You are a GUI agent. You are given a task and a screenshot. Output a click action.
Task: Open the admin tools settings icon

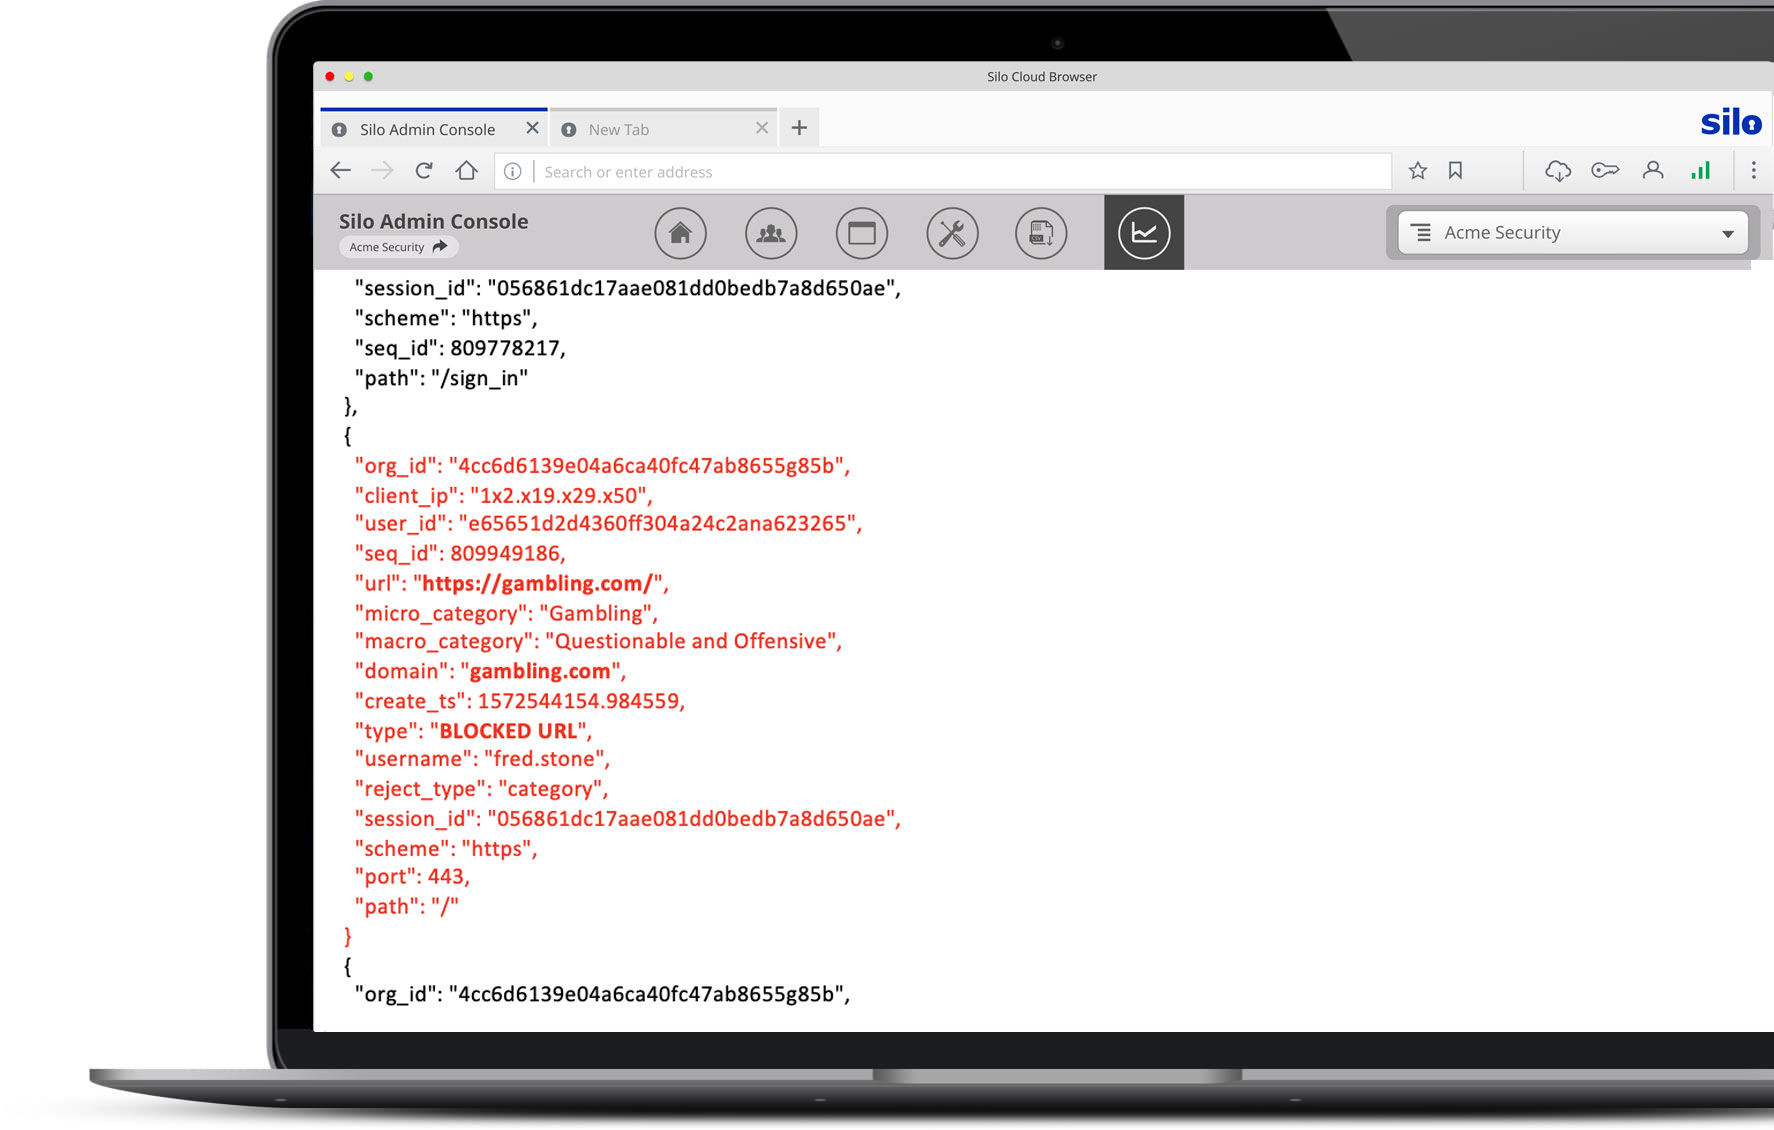click(952, 233)
